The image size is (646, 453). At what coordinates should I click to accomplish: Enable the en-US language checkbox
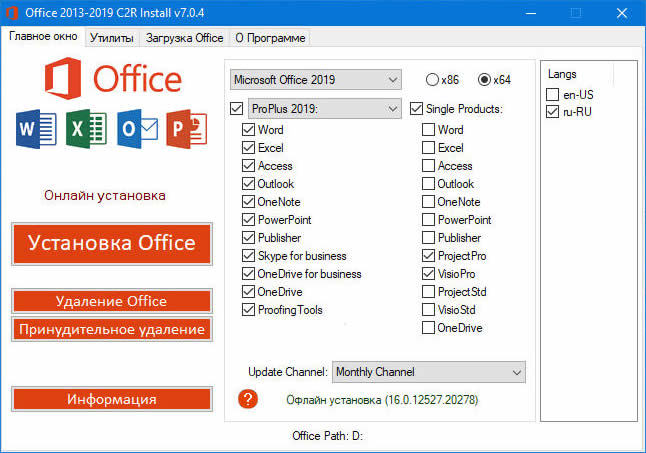click(553, 94)
